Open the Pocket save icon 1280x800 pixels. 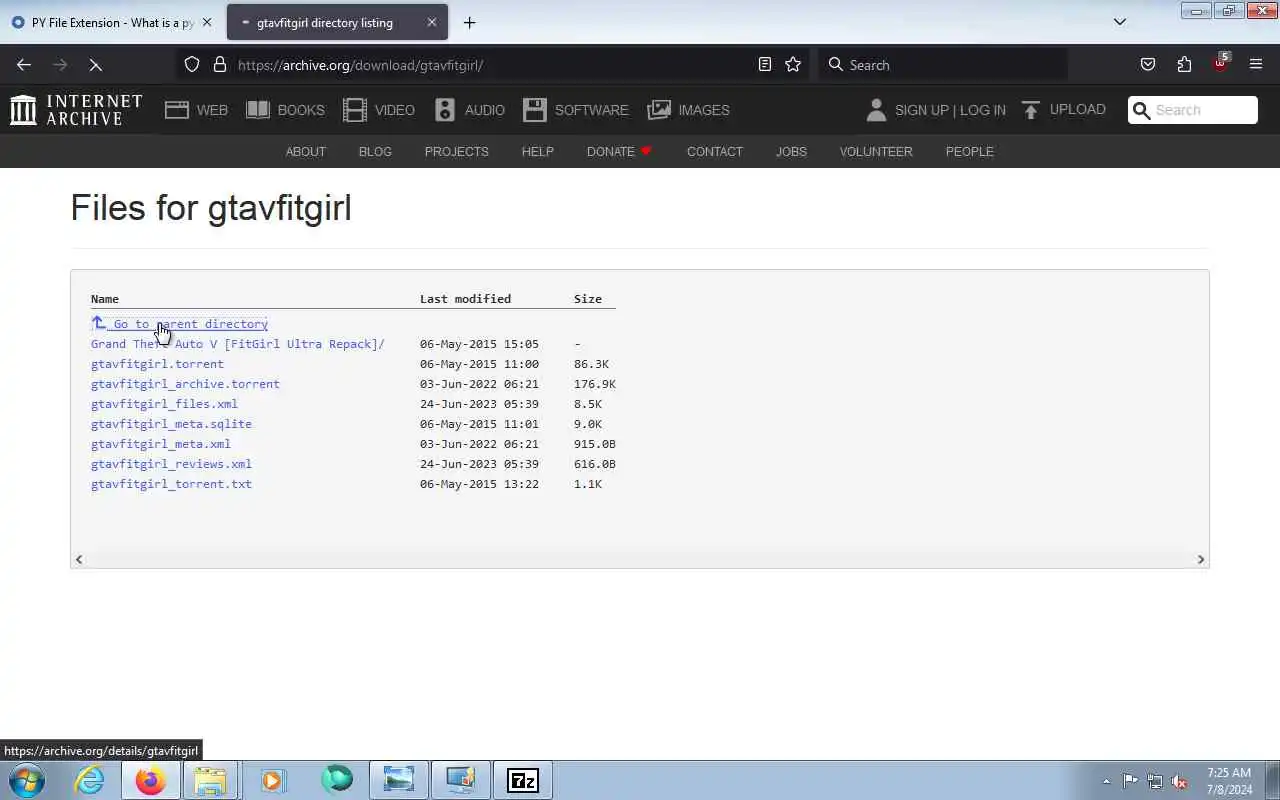tap(1148, 65)
